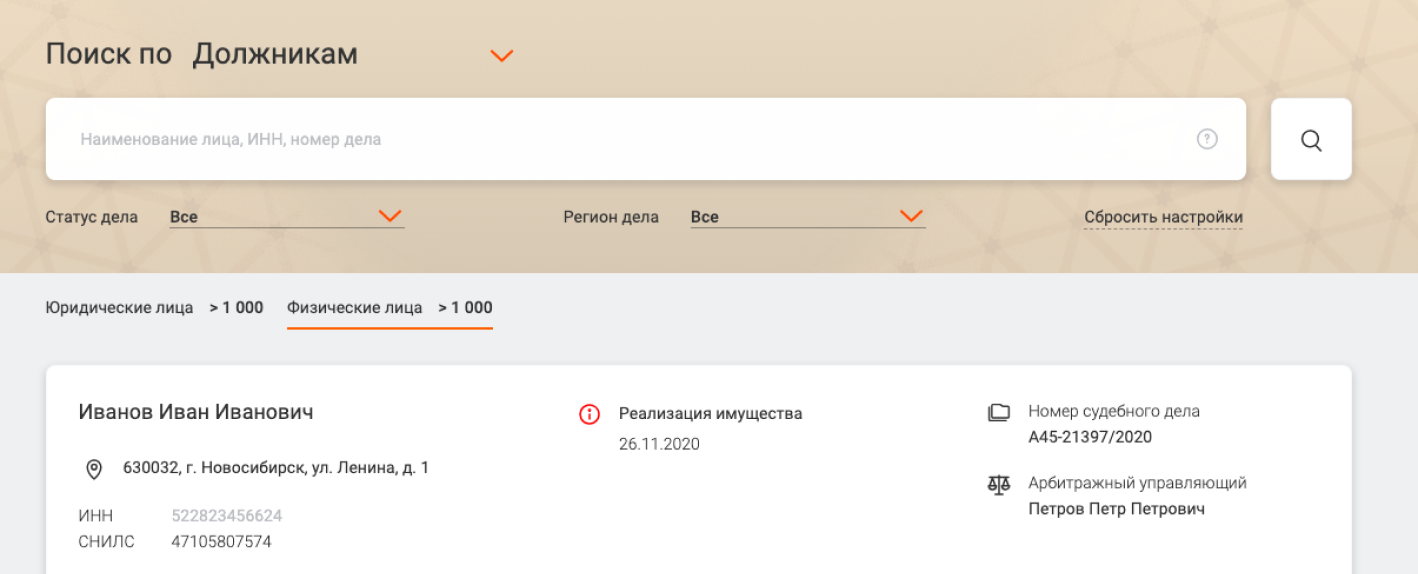
Task: Open the Регион дела dropdown
Action: (808, 217)
